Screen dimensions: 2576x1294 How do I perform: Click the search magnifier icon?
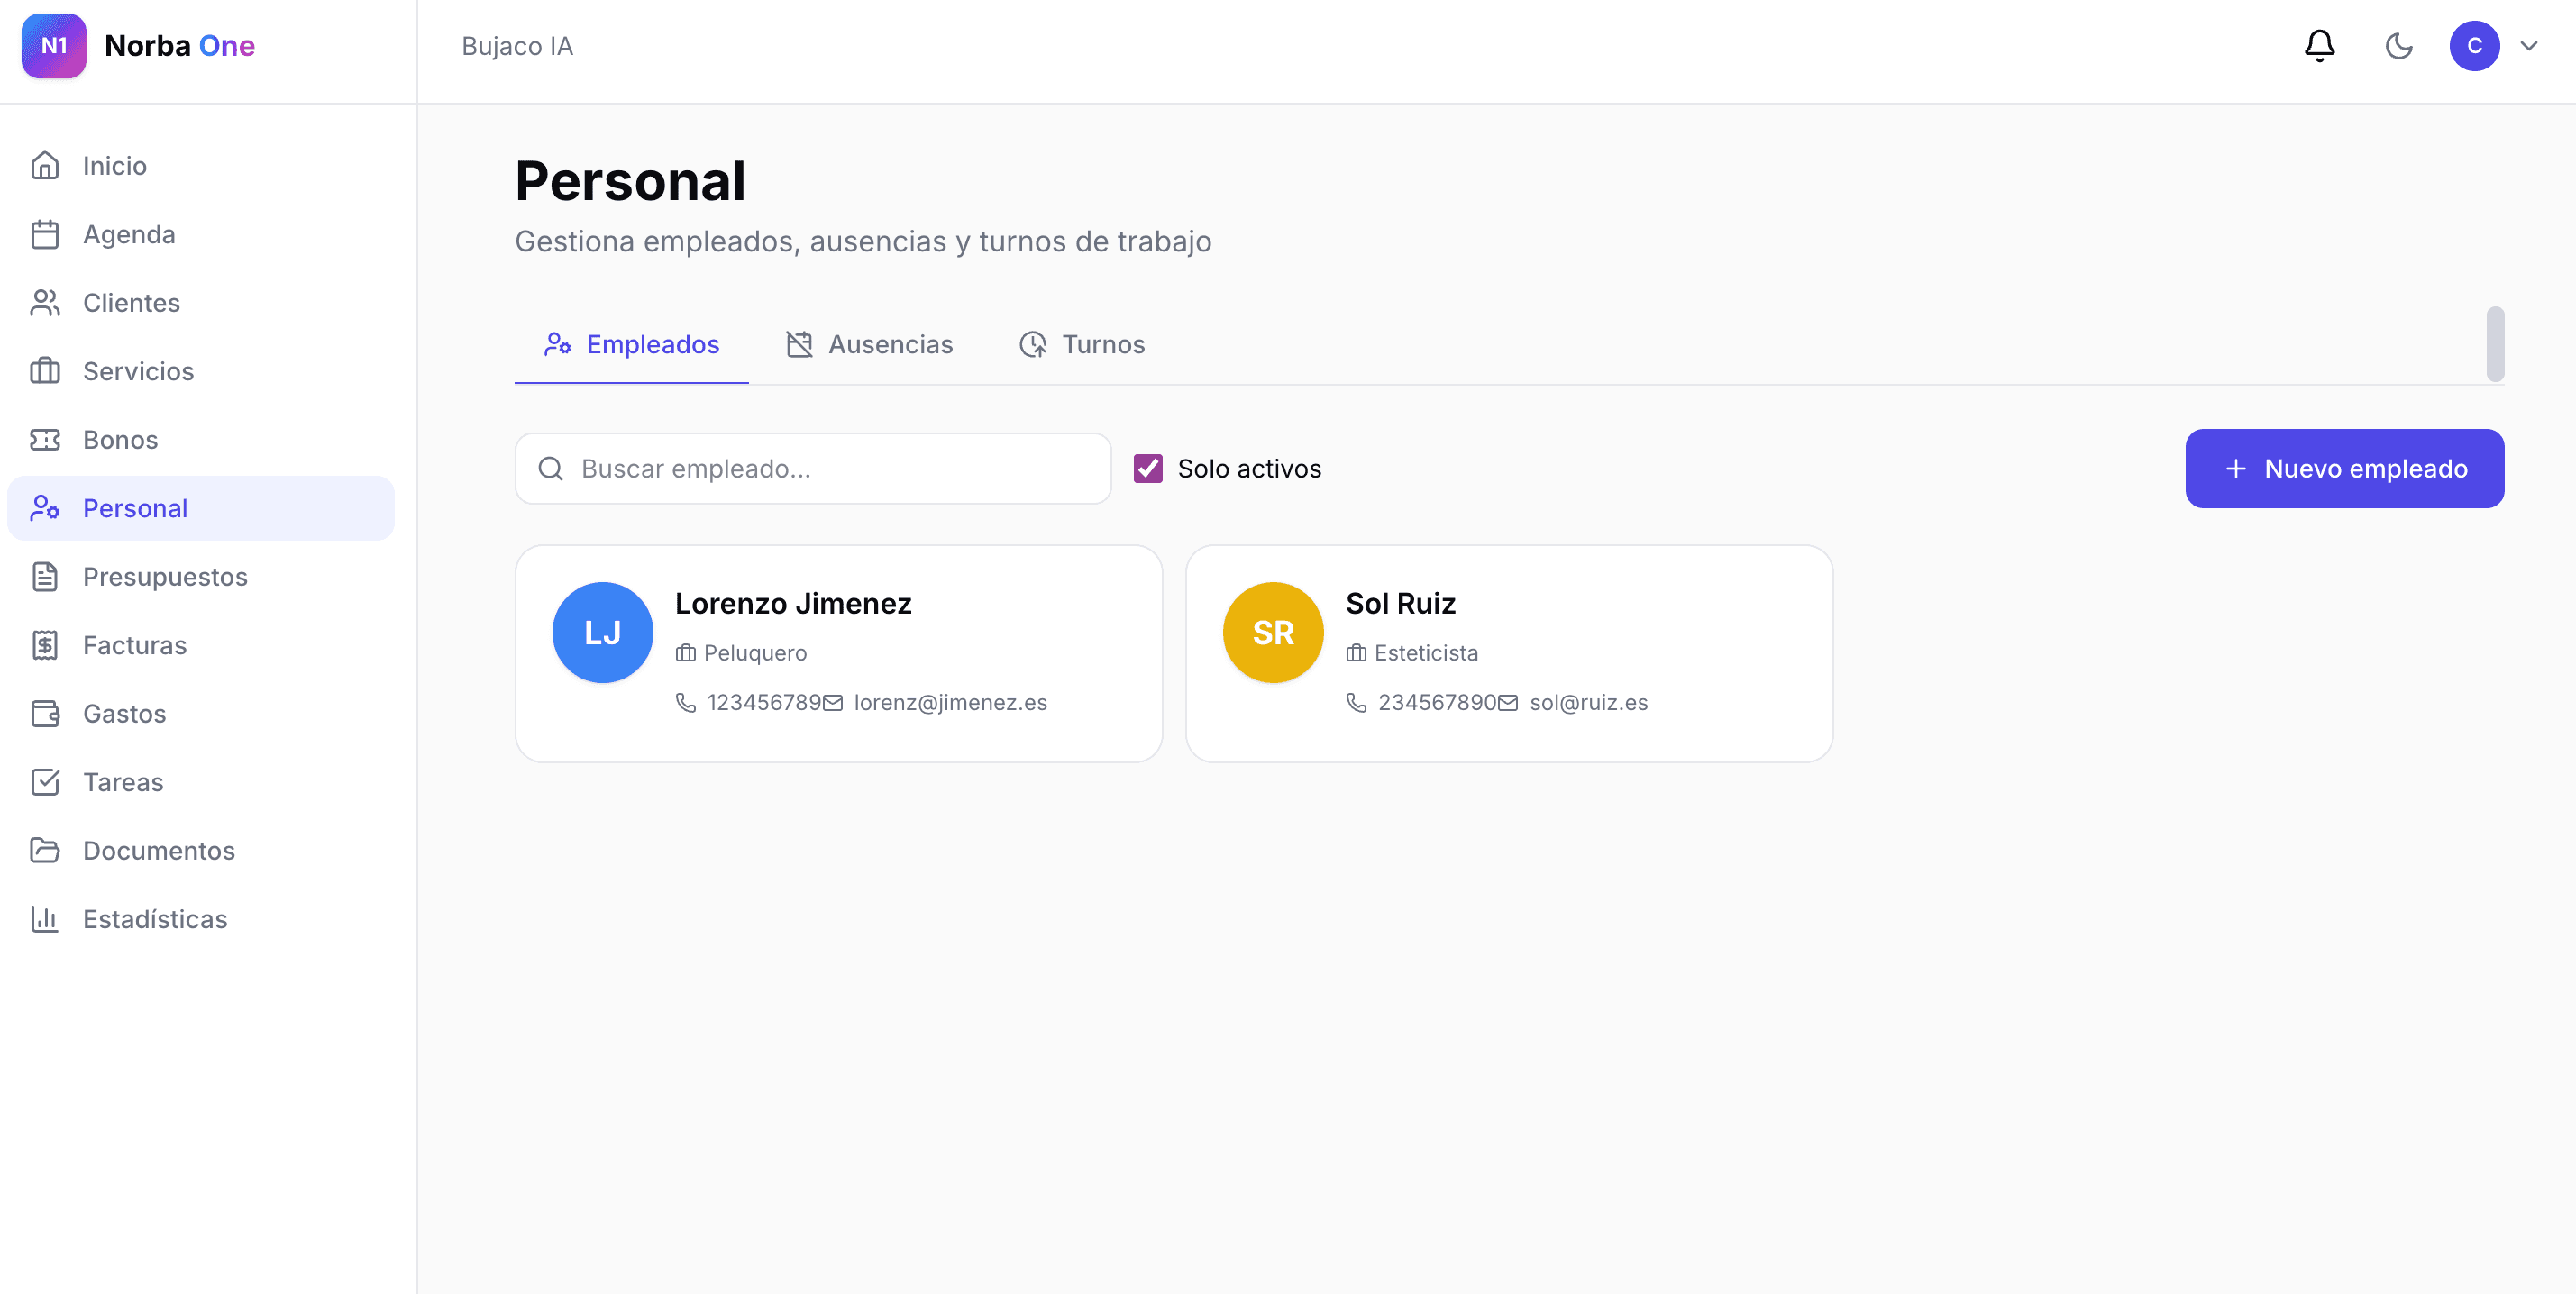coord(551,468)
